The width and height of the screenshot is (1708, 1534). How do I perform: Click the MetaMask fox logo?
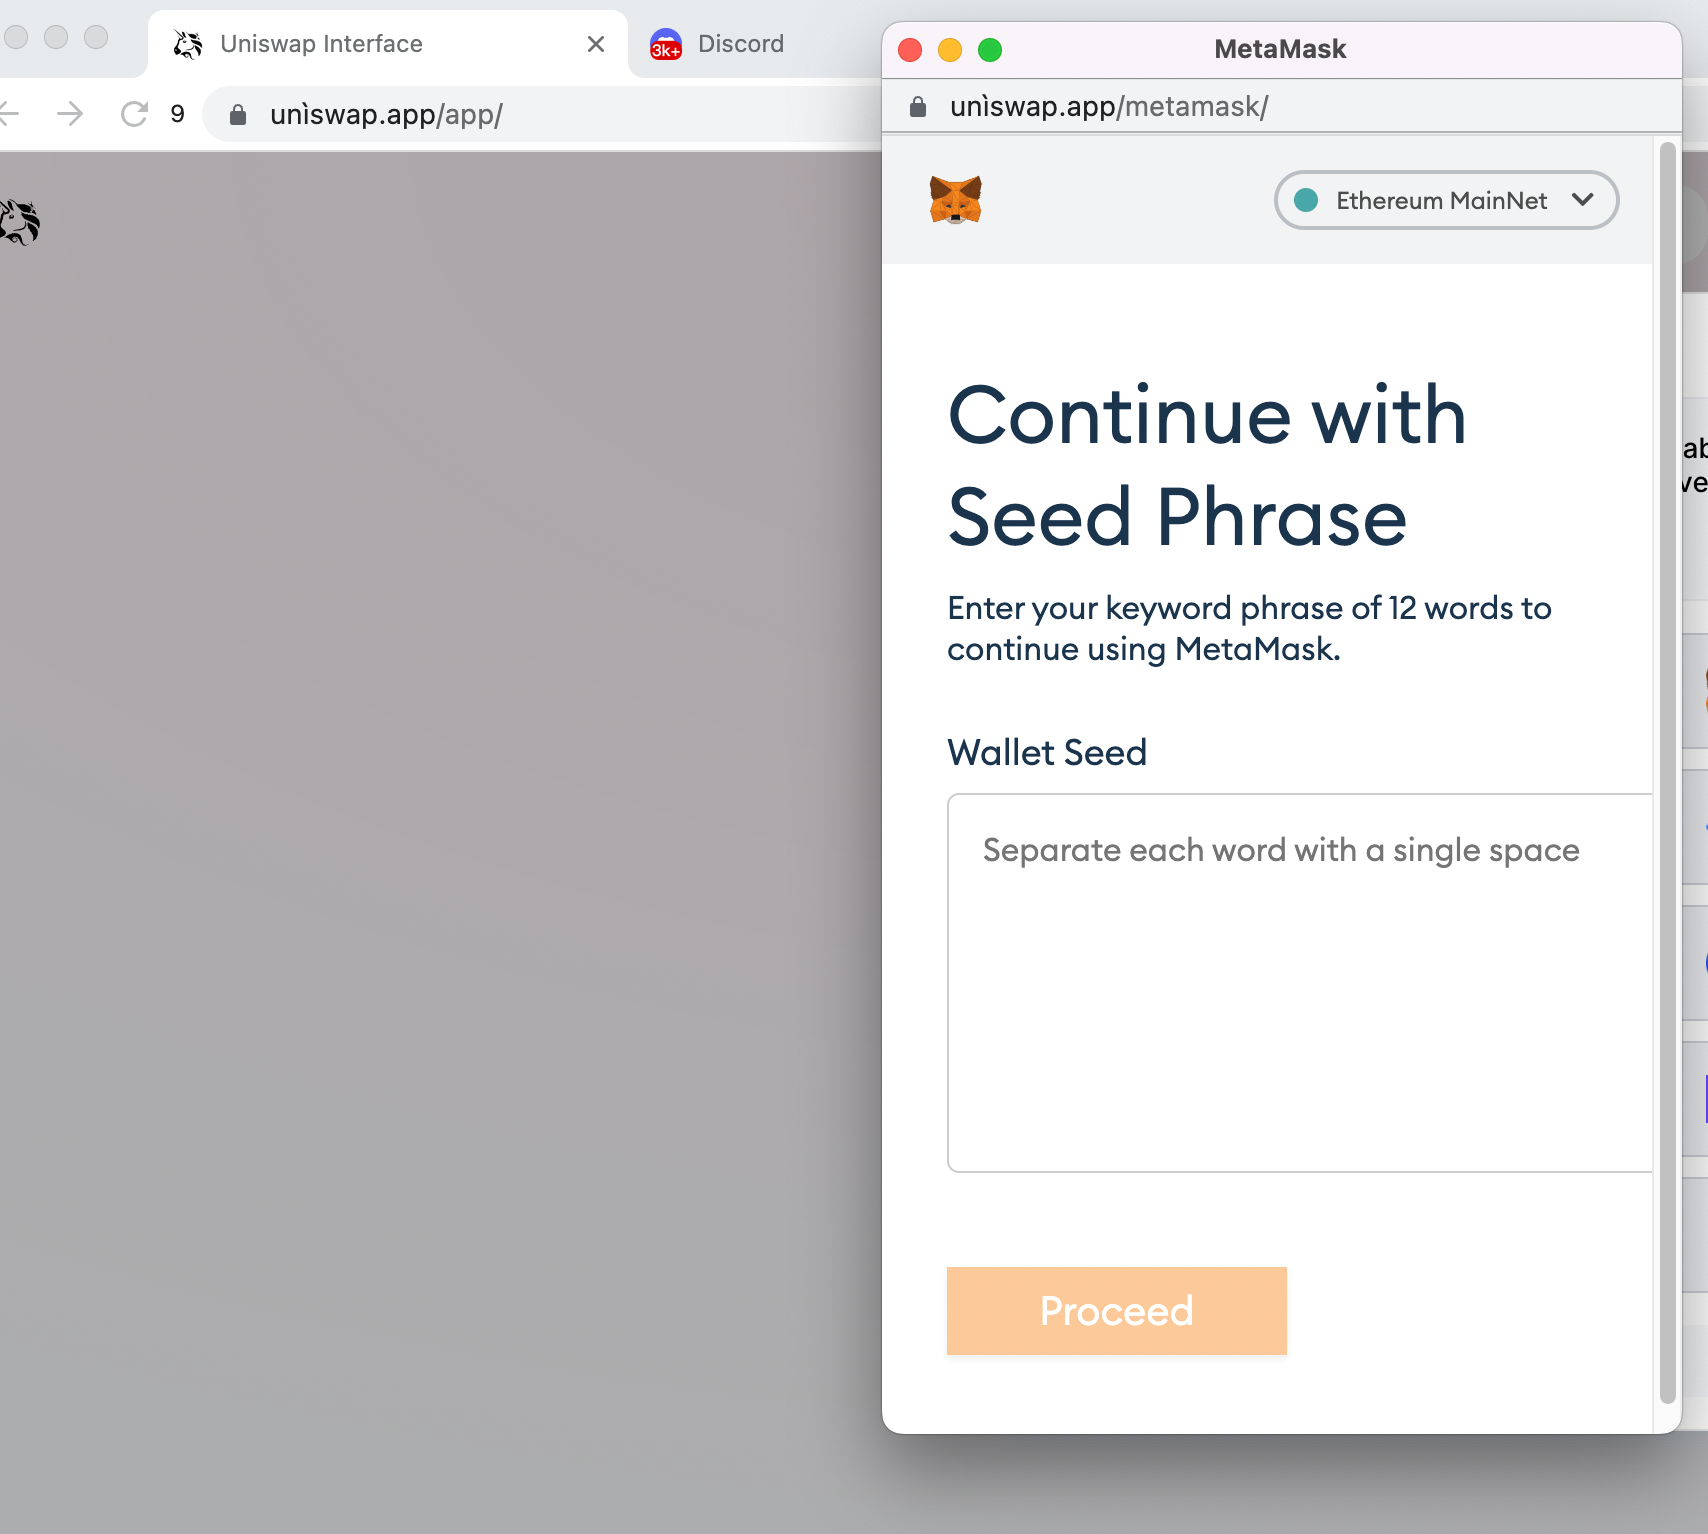955,200
